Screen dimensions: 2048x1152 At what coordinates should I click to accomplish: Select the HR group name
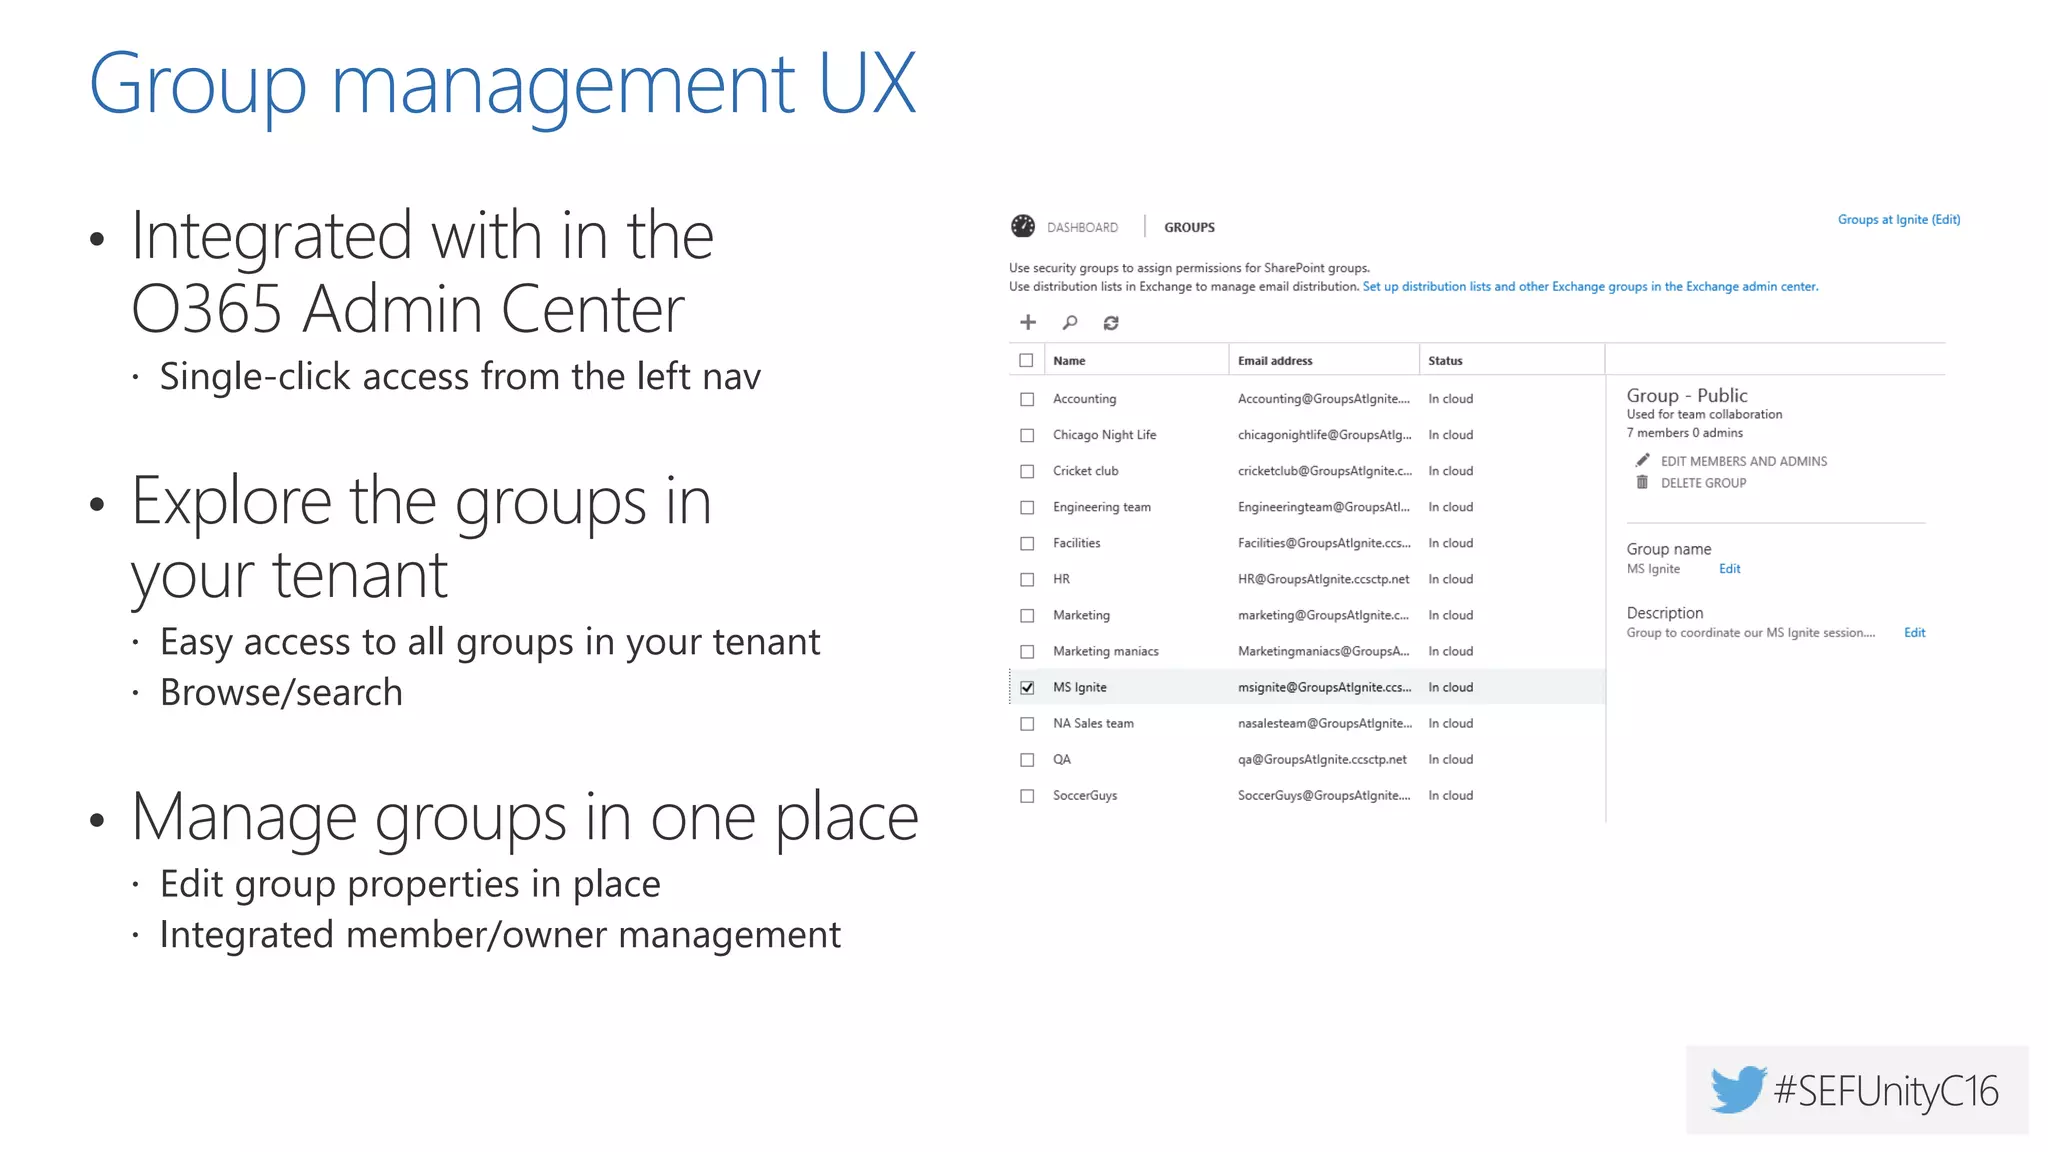(x=1061, y=578)
